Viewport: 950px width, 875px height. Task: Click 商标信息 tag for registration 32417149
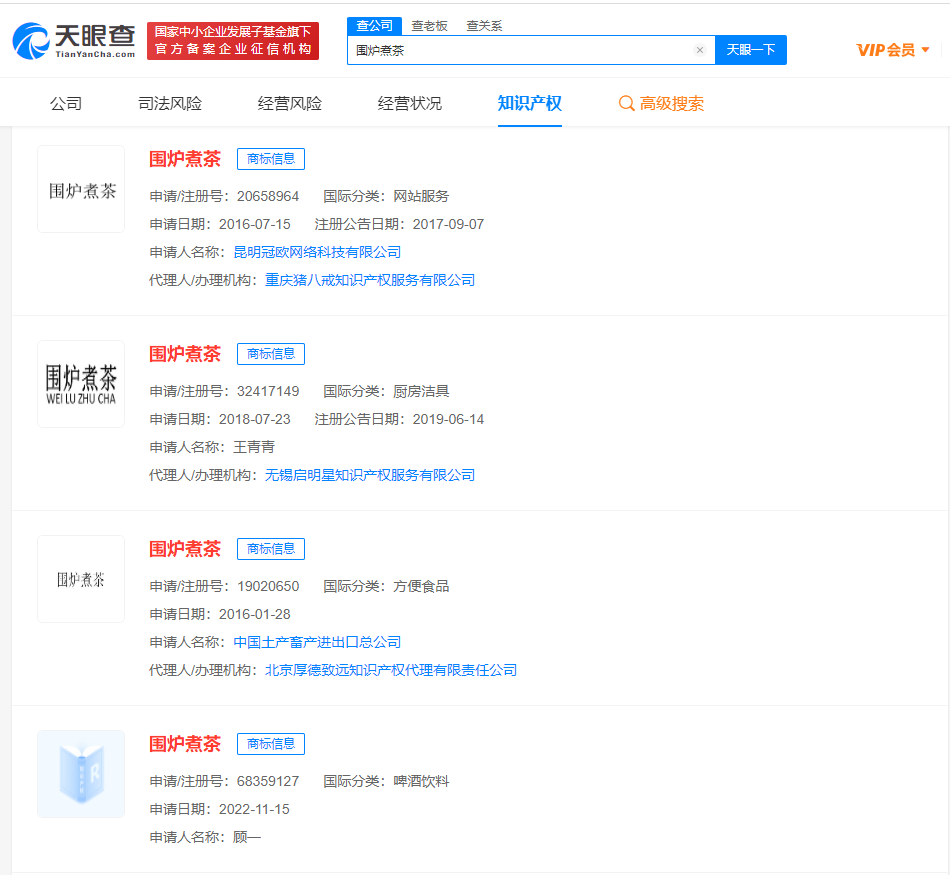coord(271,354)
